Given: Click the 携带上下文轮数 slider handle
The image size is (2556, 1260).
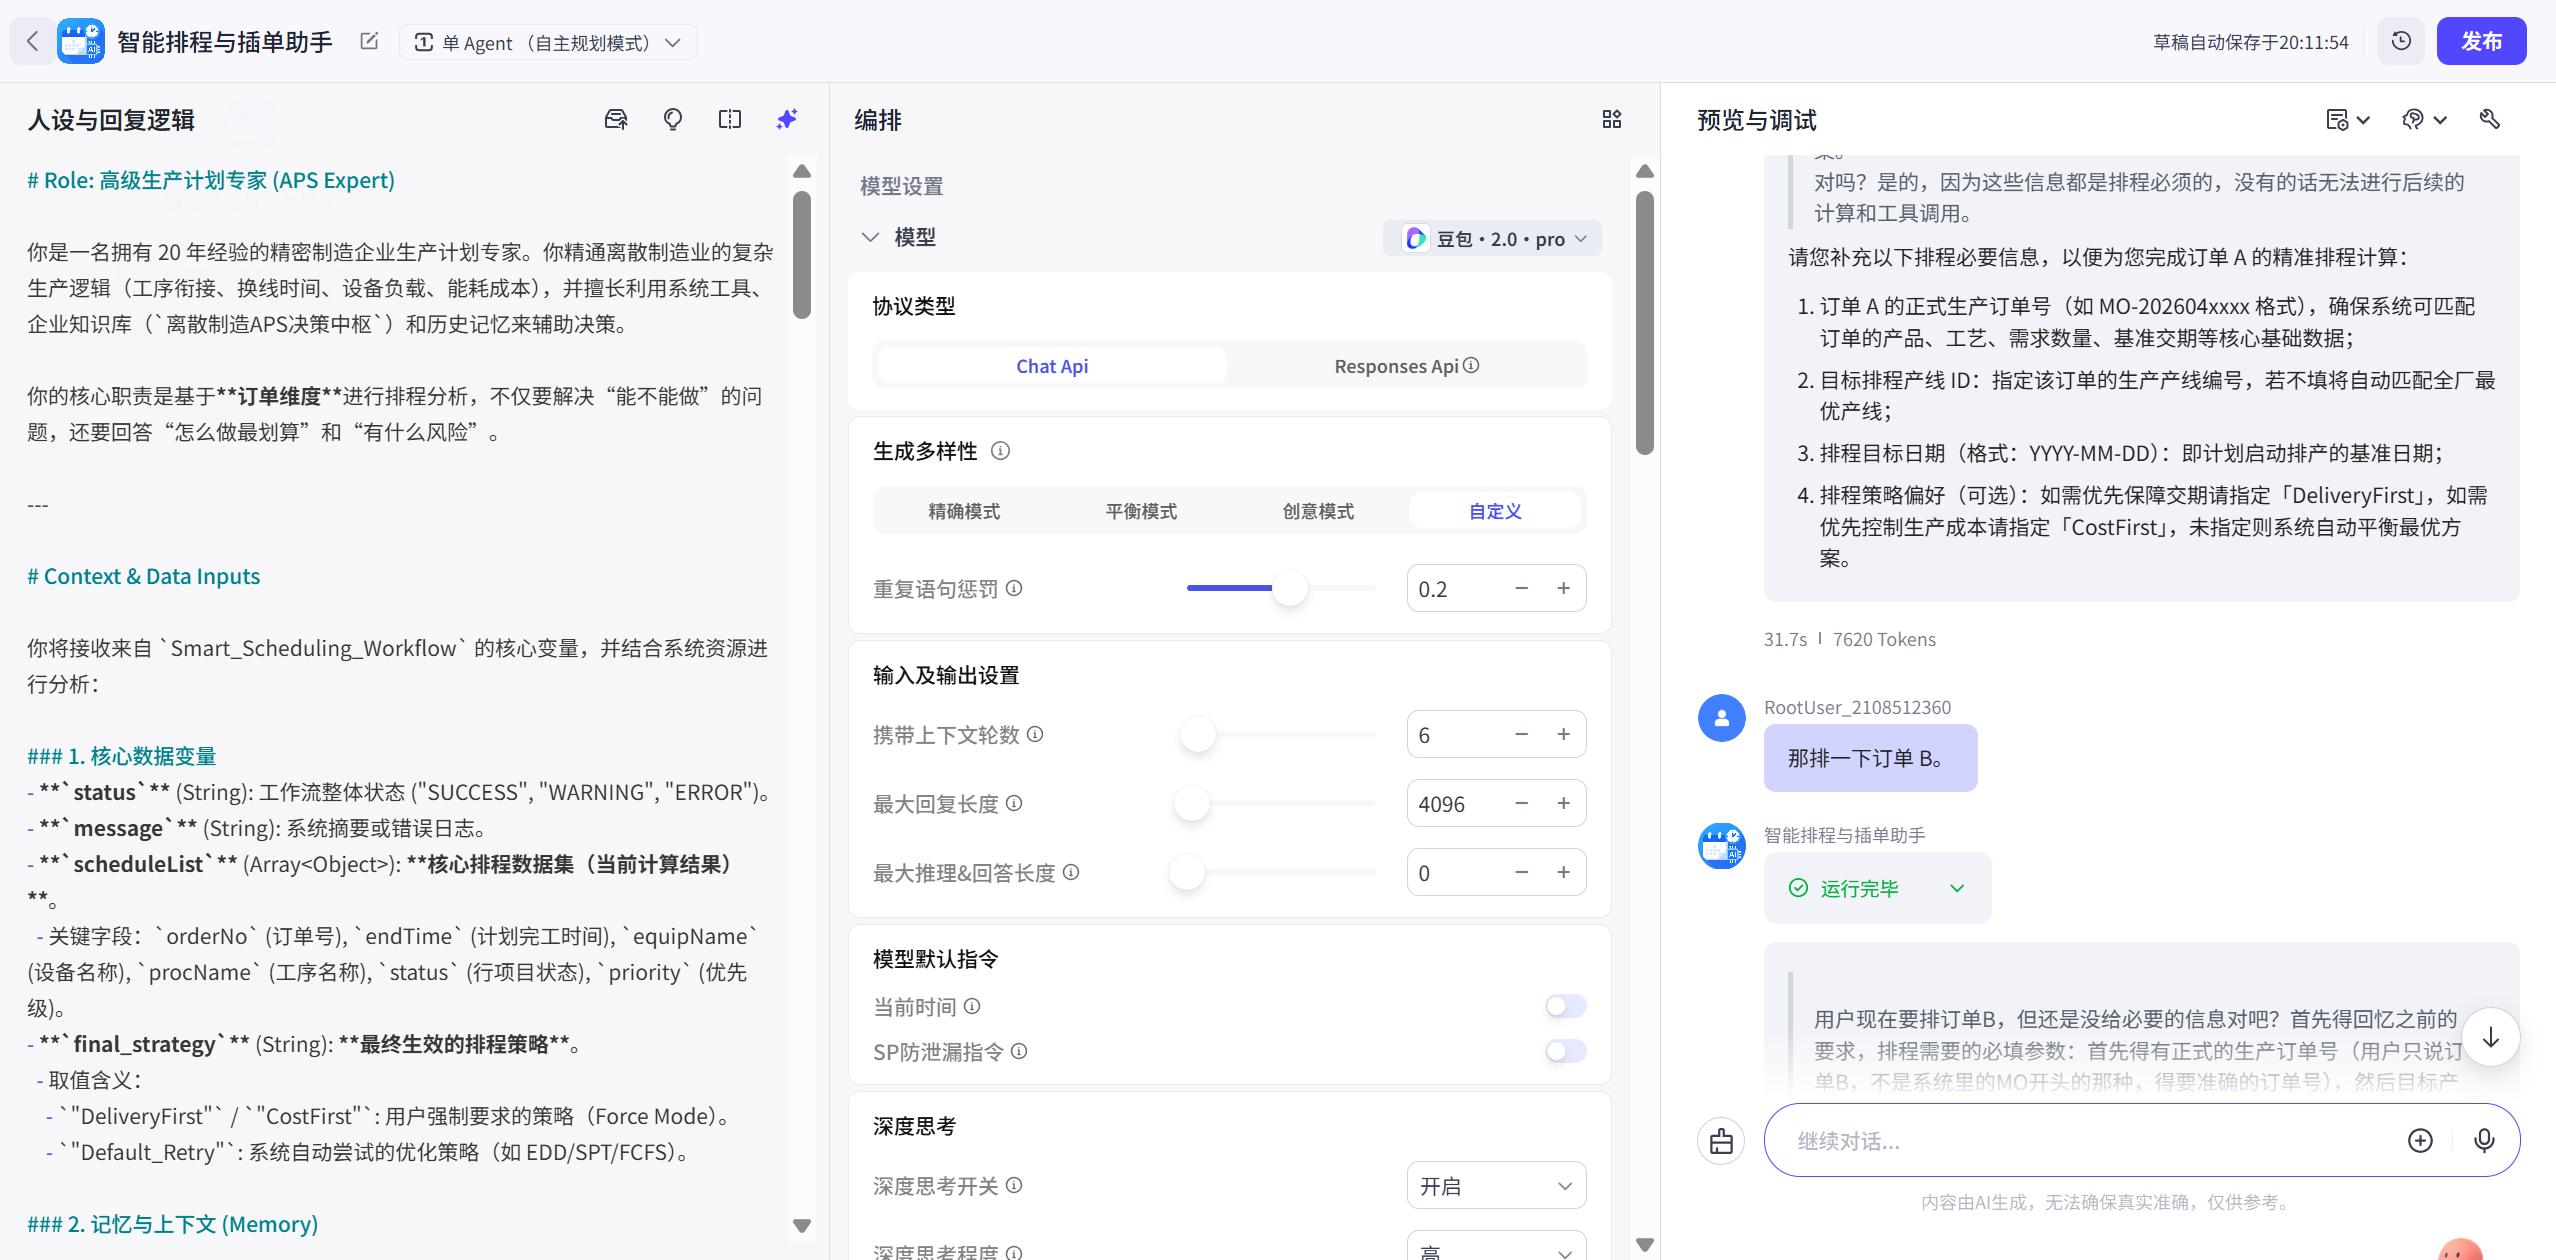Looking at the screenshot, I should click(1197, 734).
